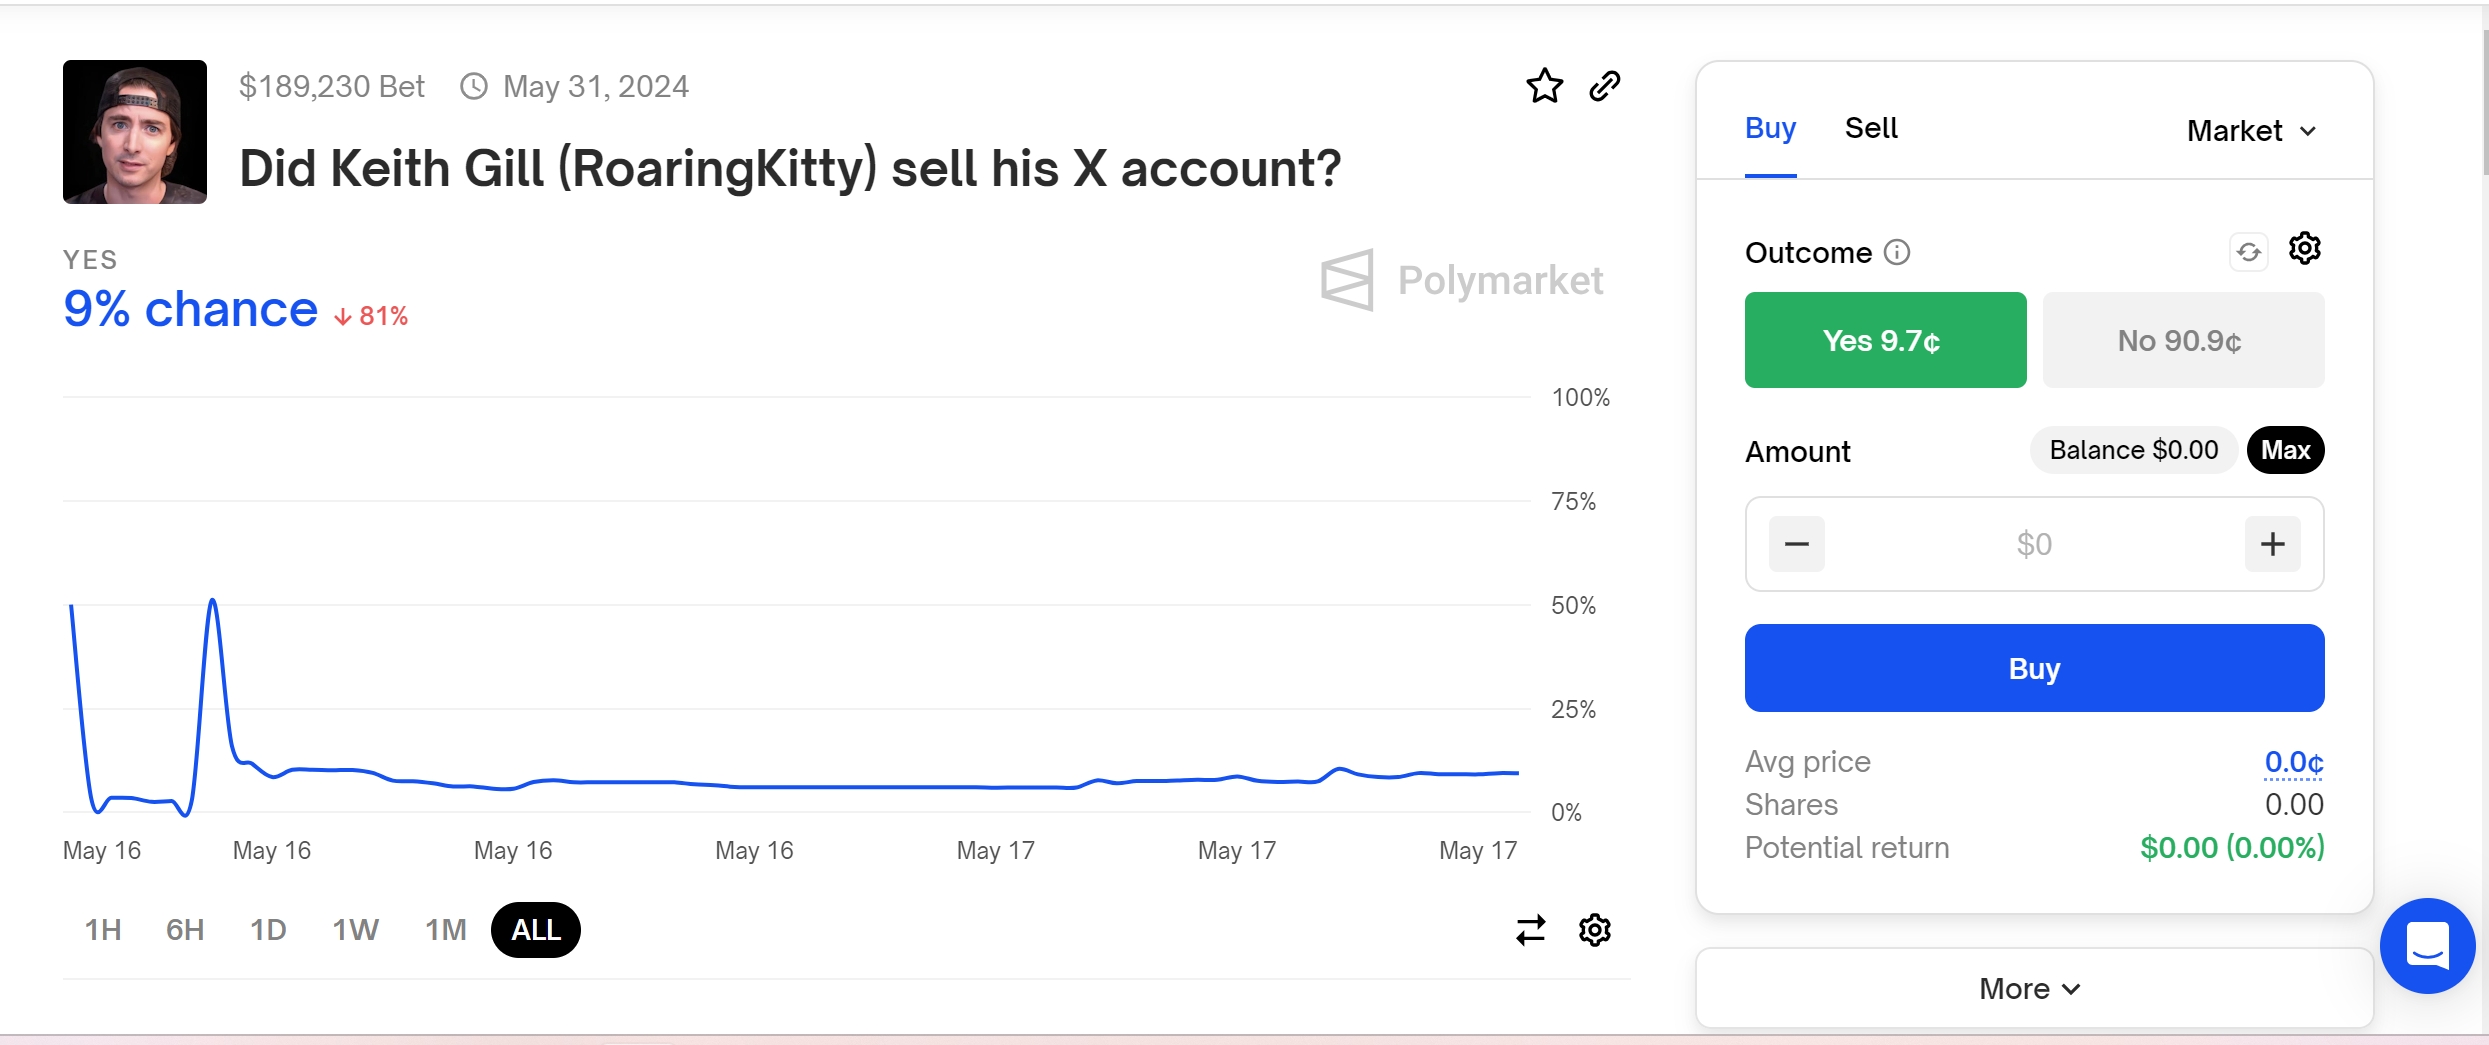This screenshot has height=1045, width=2489.
Task: Set chart range to ALL
Action: [536, 930]
